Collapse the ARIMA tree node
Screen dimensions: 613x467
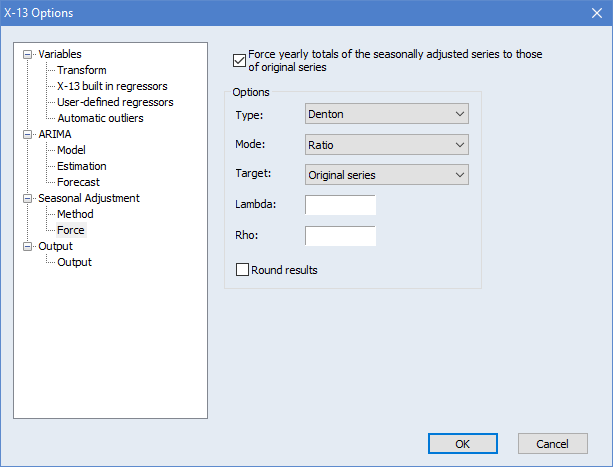tap(27, 134)
